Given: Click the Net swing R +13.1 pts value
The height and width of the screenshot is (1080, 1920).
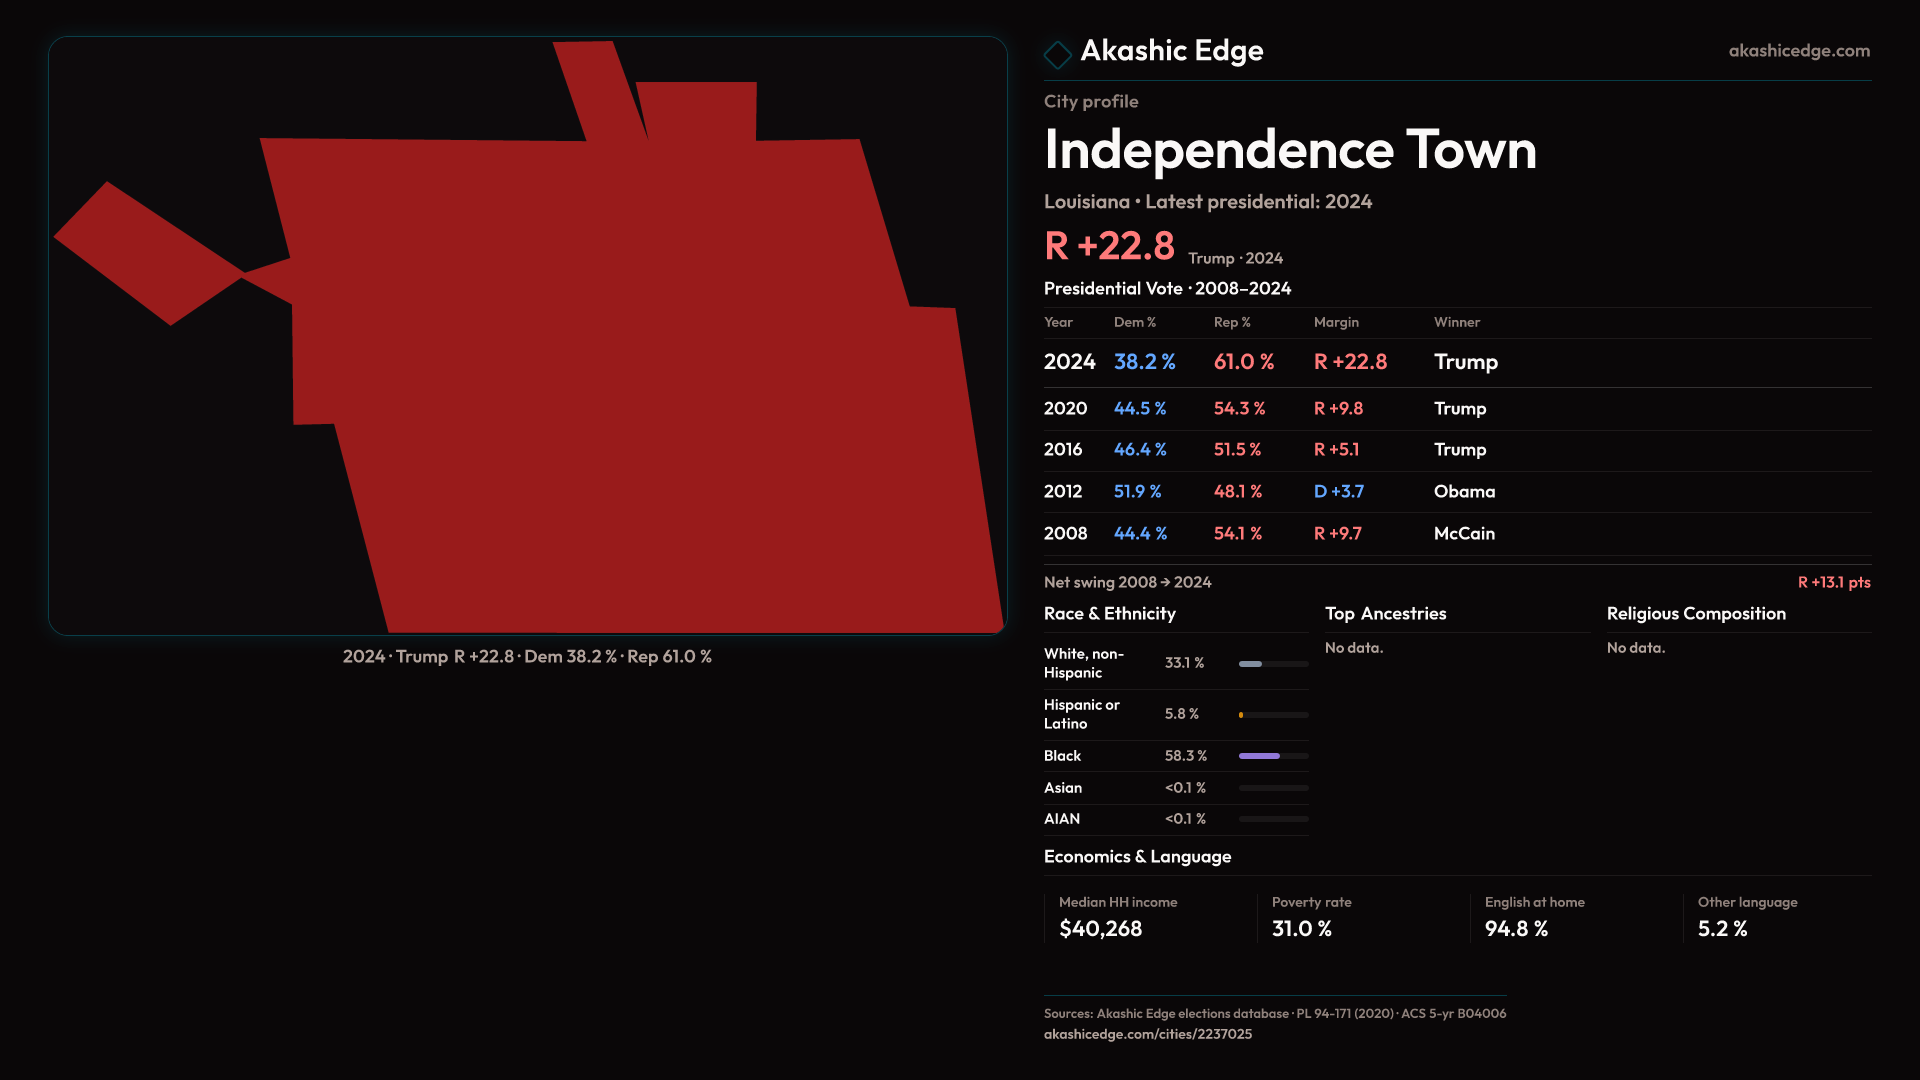Looking at the screenshot, I should pyautogui.click(x=1833, y=583).
